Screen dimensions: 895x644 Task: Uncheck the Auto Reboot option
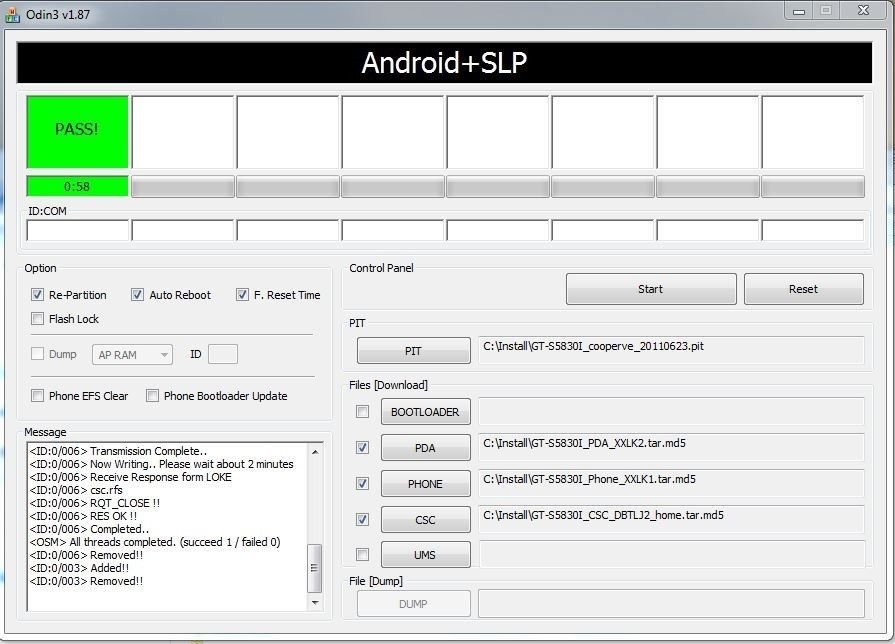137,295
